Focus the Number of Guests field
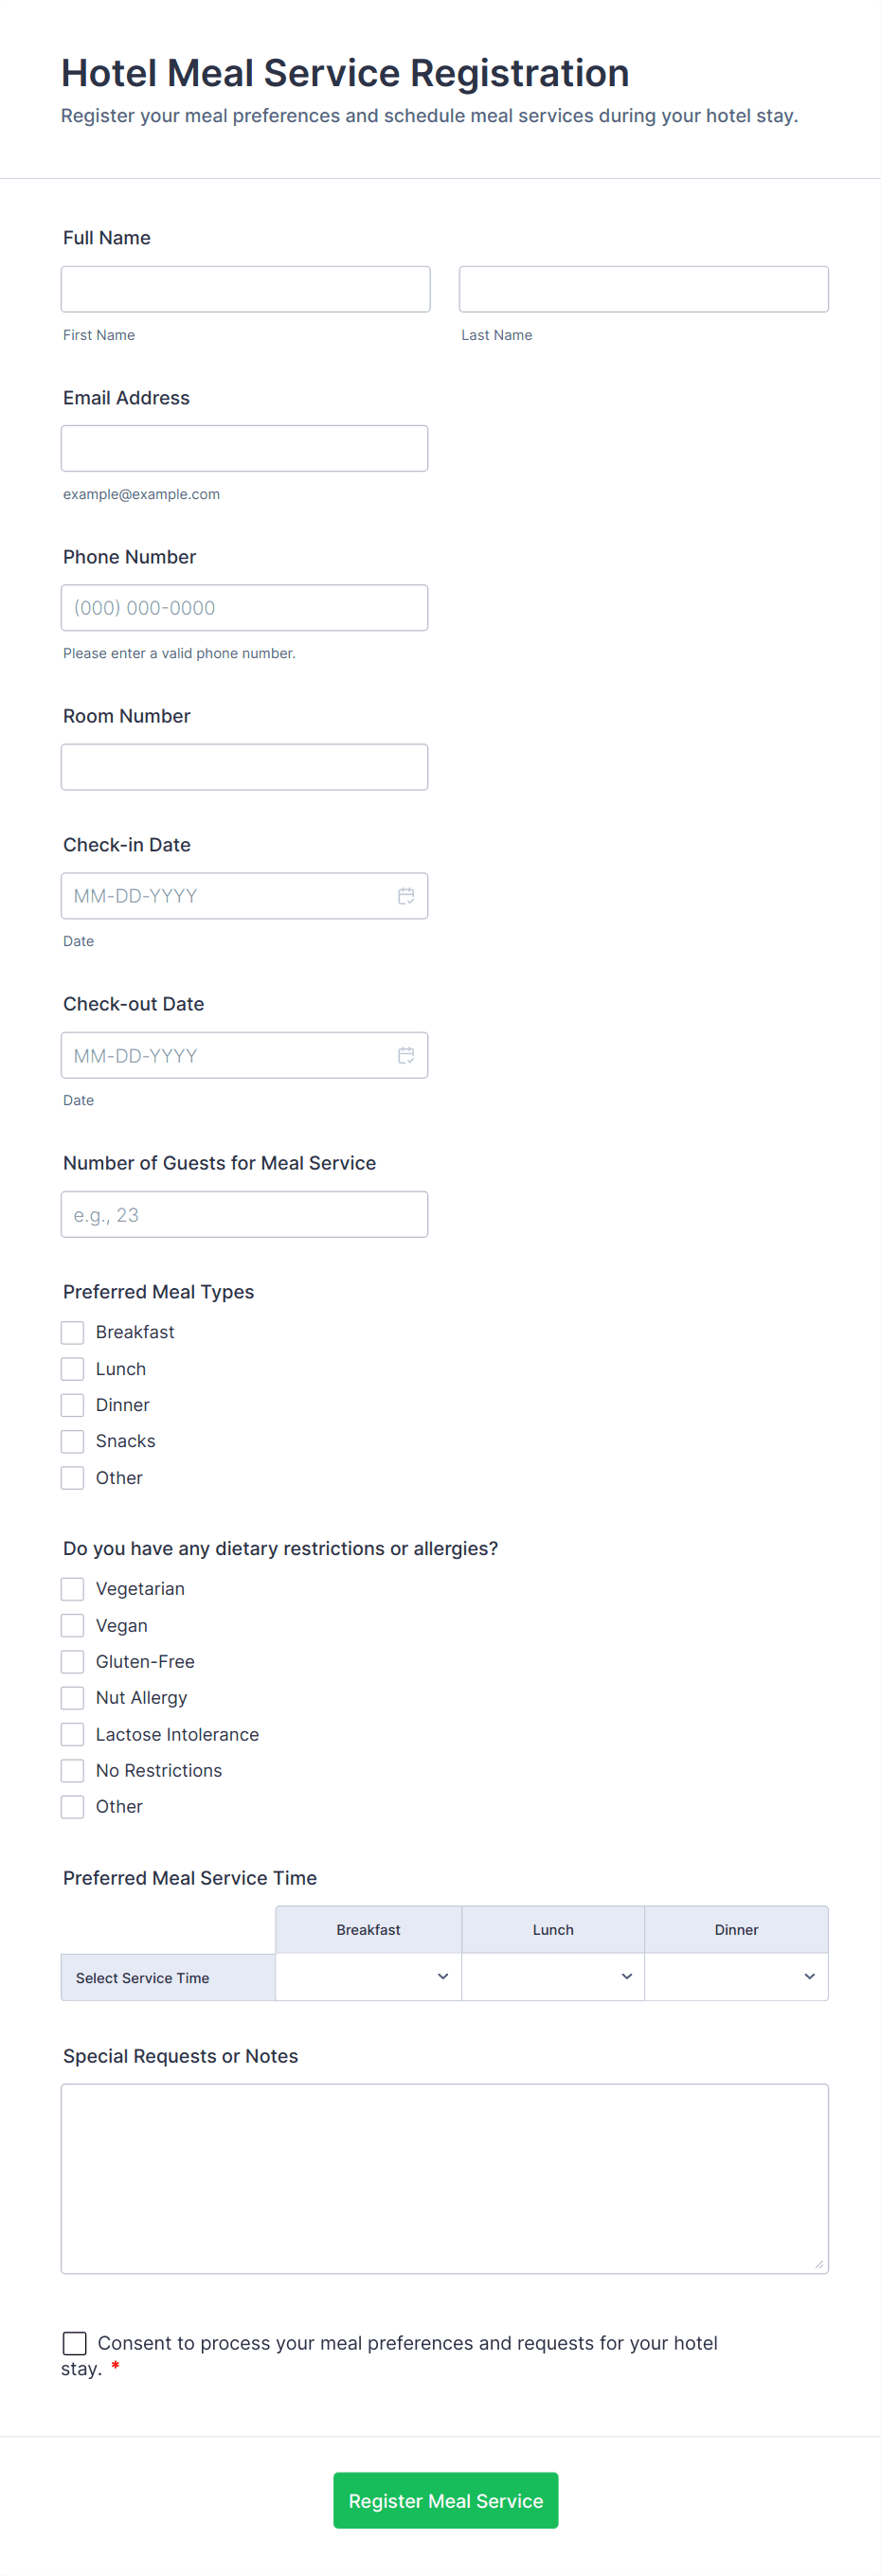This screenshot has width=881, height=2576. [245, 1214]
